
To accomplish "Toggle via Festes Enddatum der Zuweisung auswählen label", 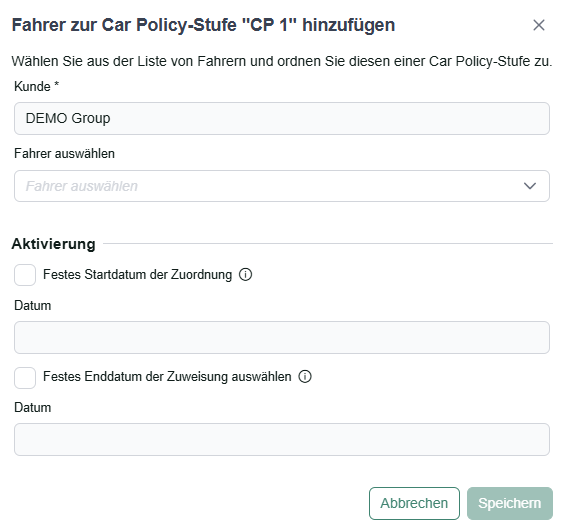I will pos(167,377).
